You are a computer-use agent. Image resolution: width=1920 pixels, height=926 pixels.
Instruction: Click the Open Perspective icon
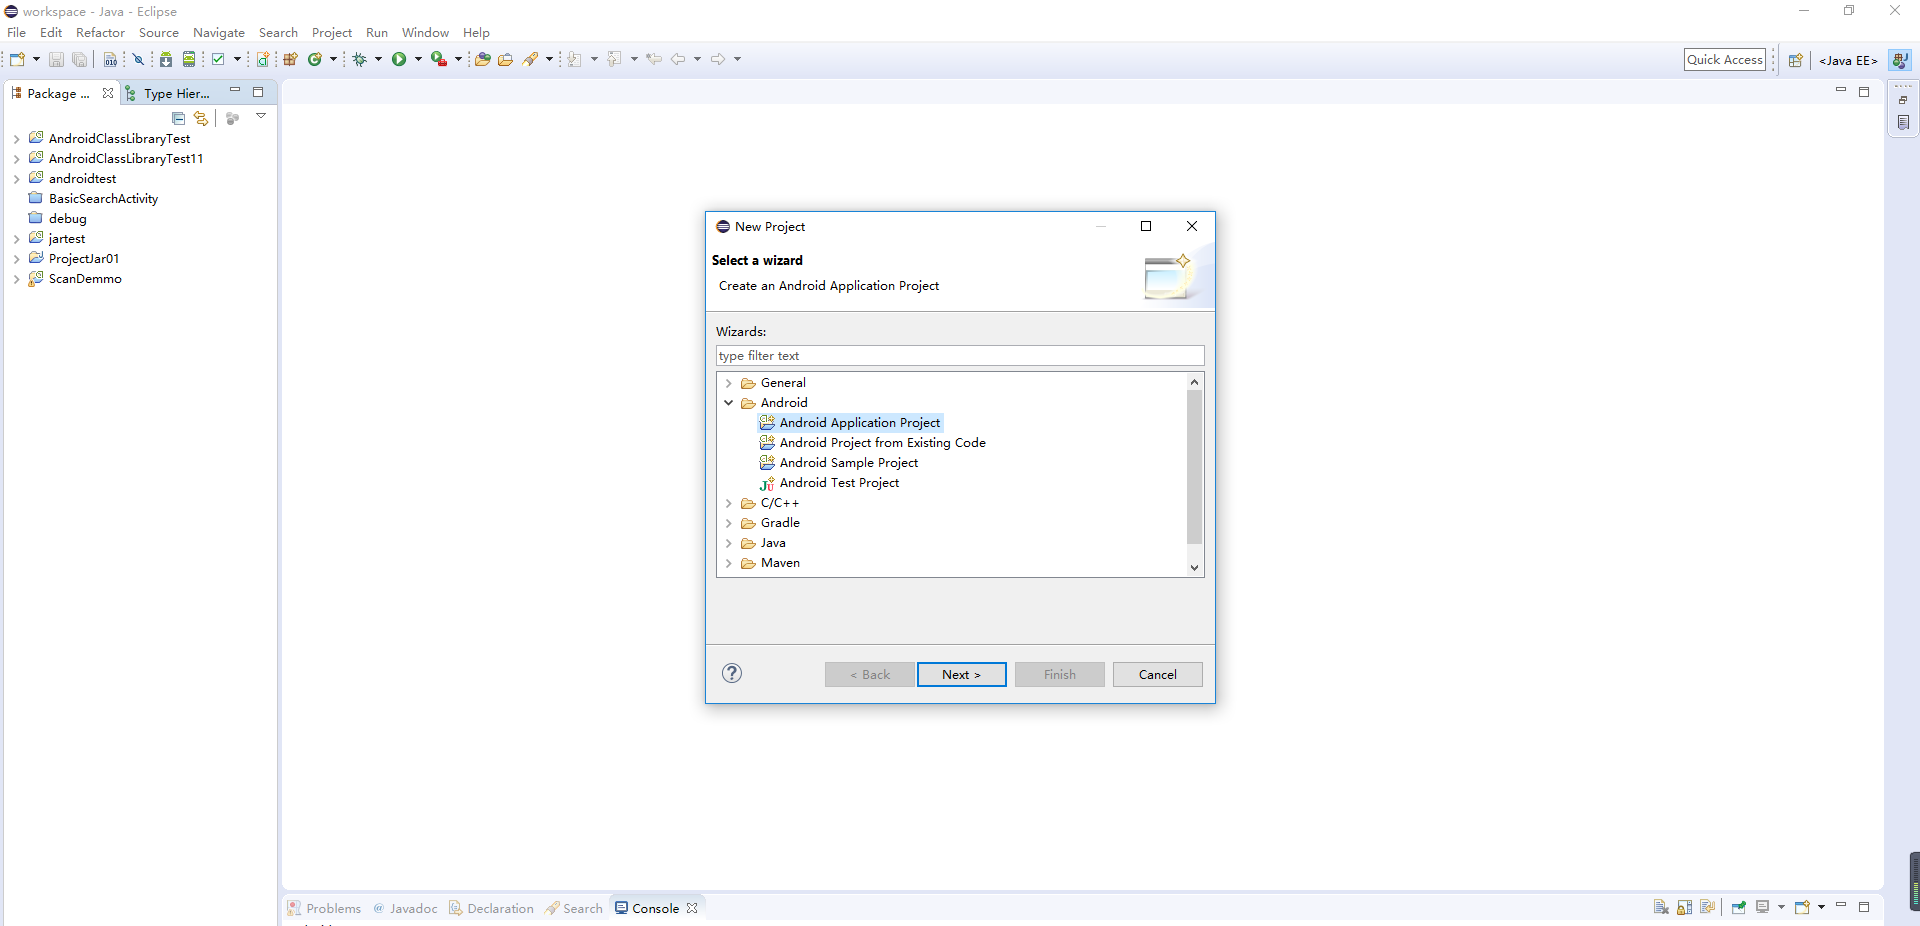(x=1795, y=60)
